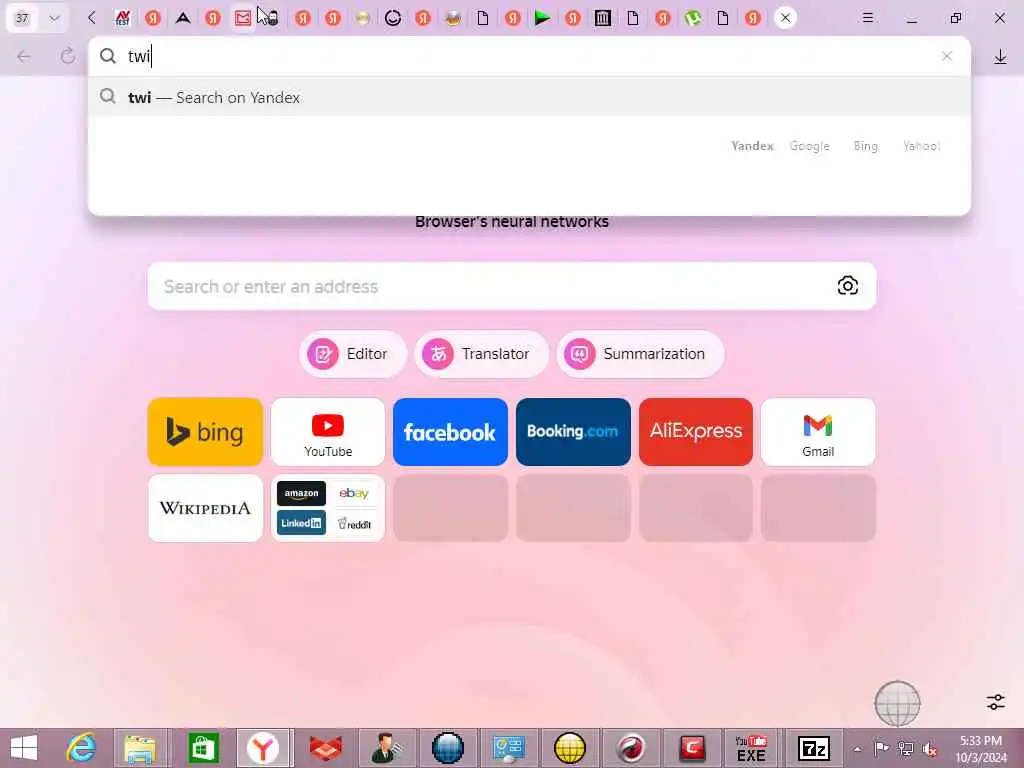Open Windows Store from taskbar
Screen dimensions: 1024x768
(203, 748)
